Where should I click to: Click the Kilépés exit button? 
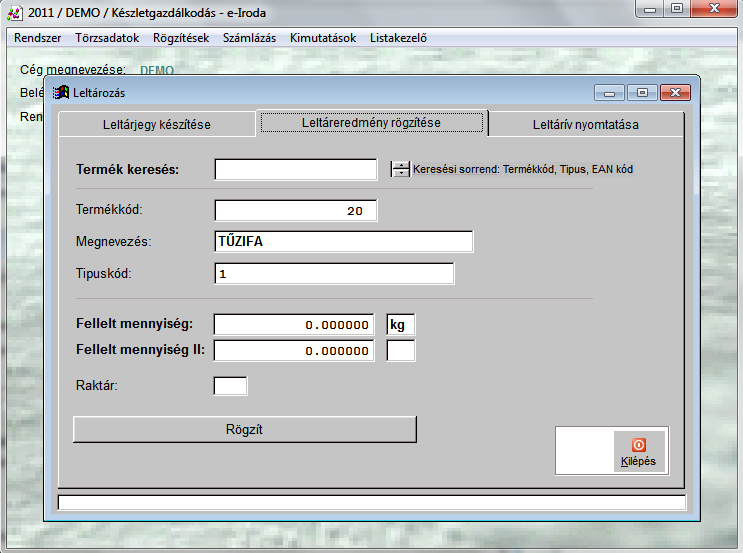tap(638, 452)
